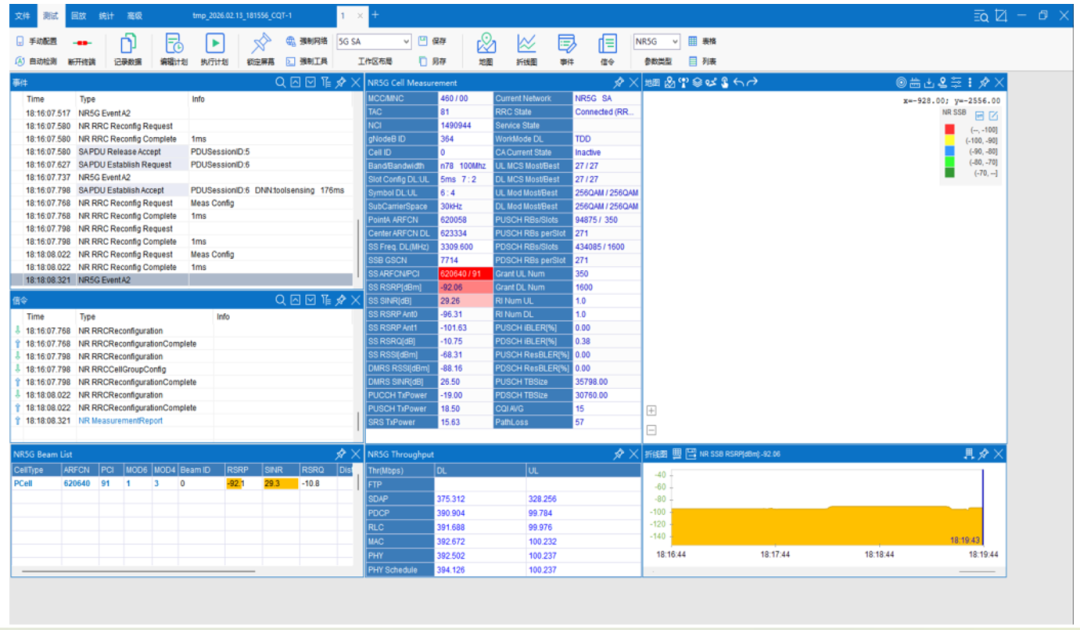Click 自动检测 auto detect
Viewport: 1080px width, 630px height.
click(36, 61)
